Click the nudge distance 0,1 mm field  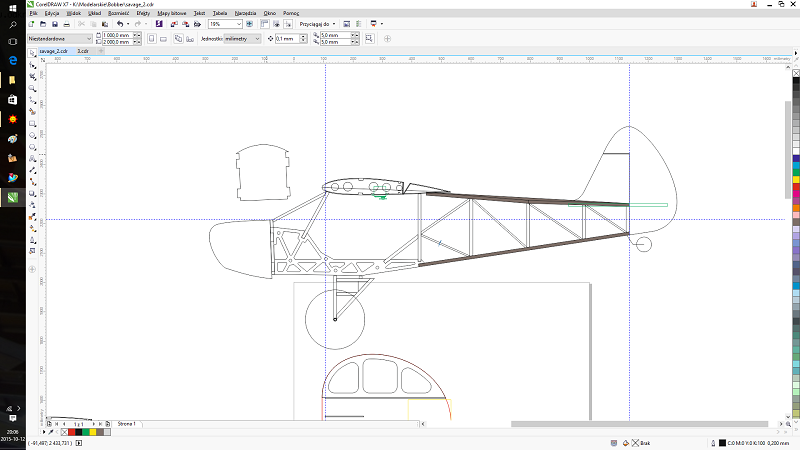pos(287,39)
